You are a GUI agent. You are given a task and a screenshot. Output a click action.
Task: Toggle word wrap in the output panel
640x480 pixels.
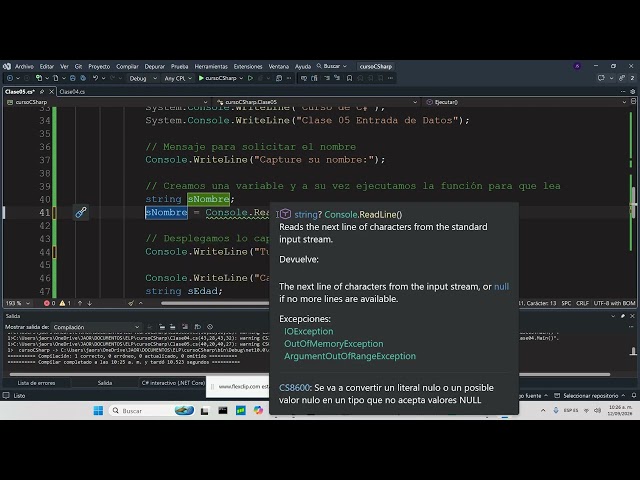[x=198, y=327]
